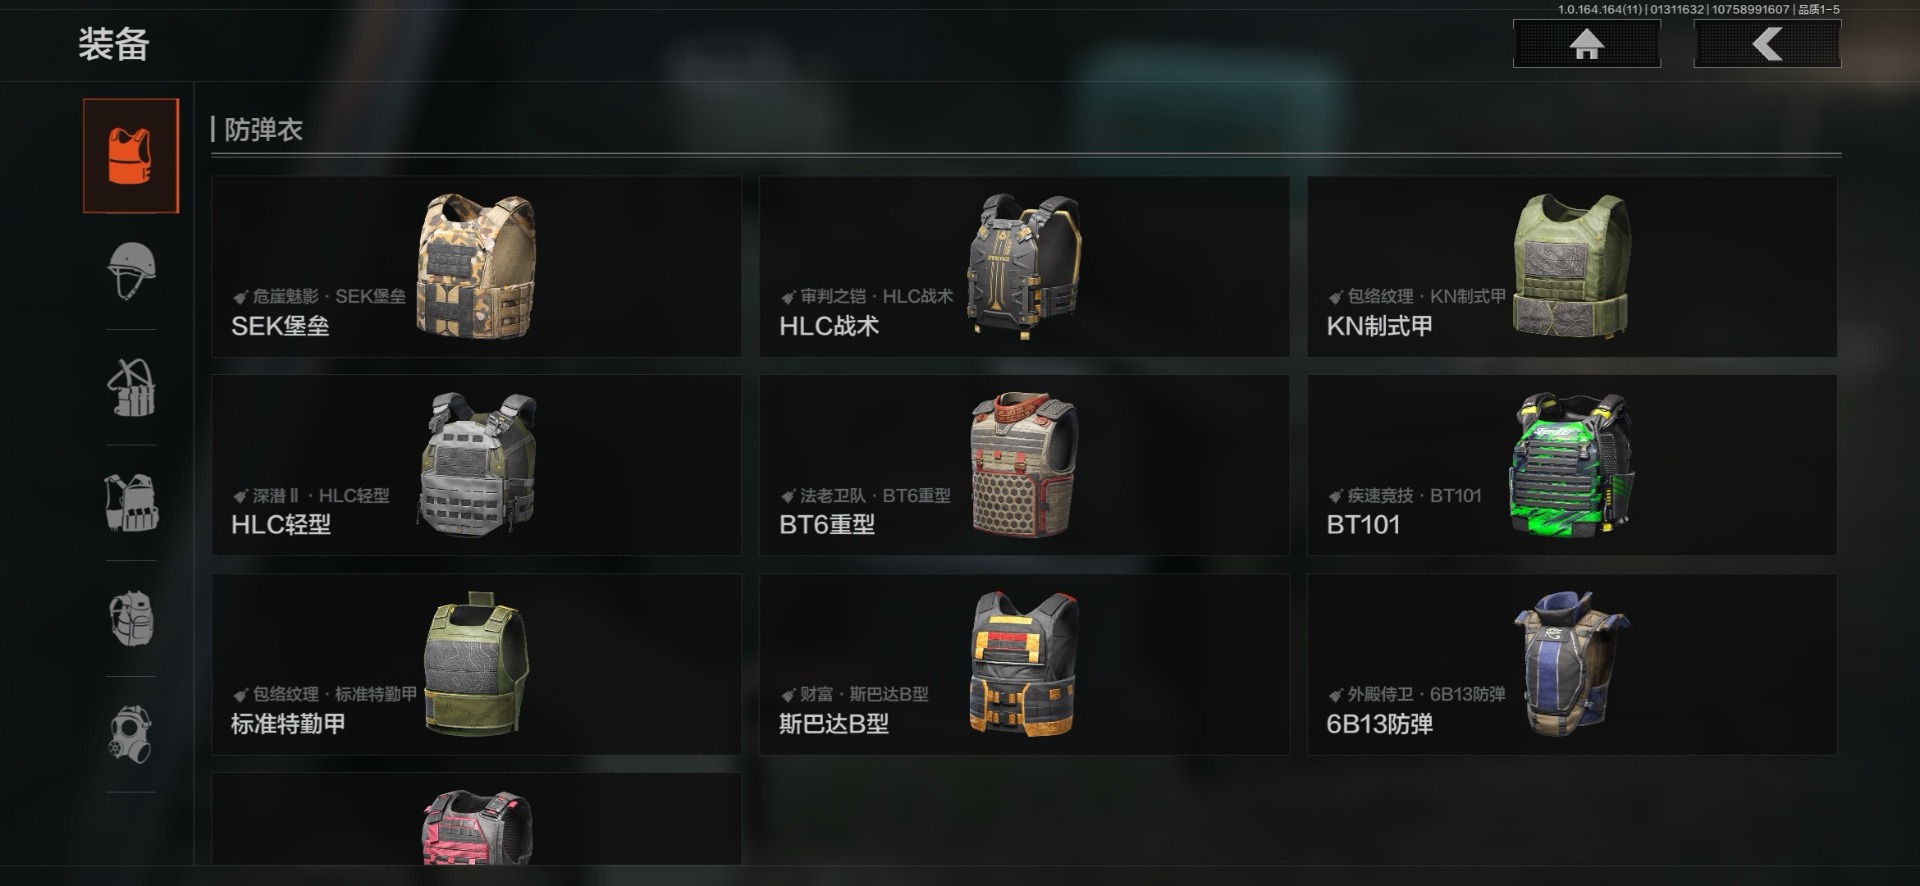Pick the BT6重型 armor card
1920x886 pixels.
pyautogui.click(x=1024, y=465)
